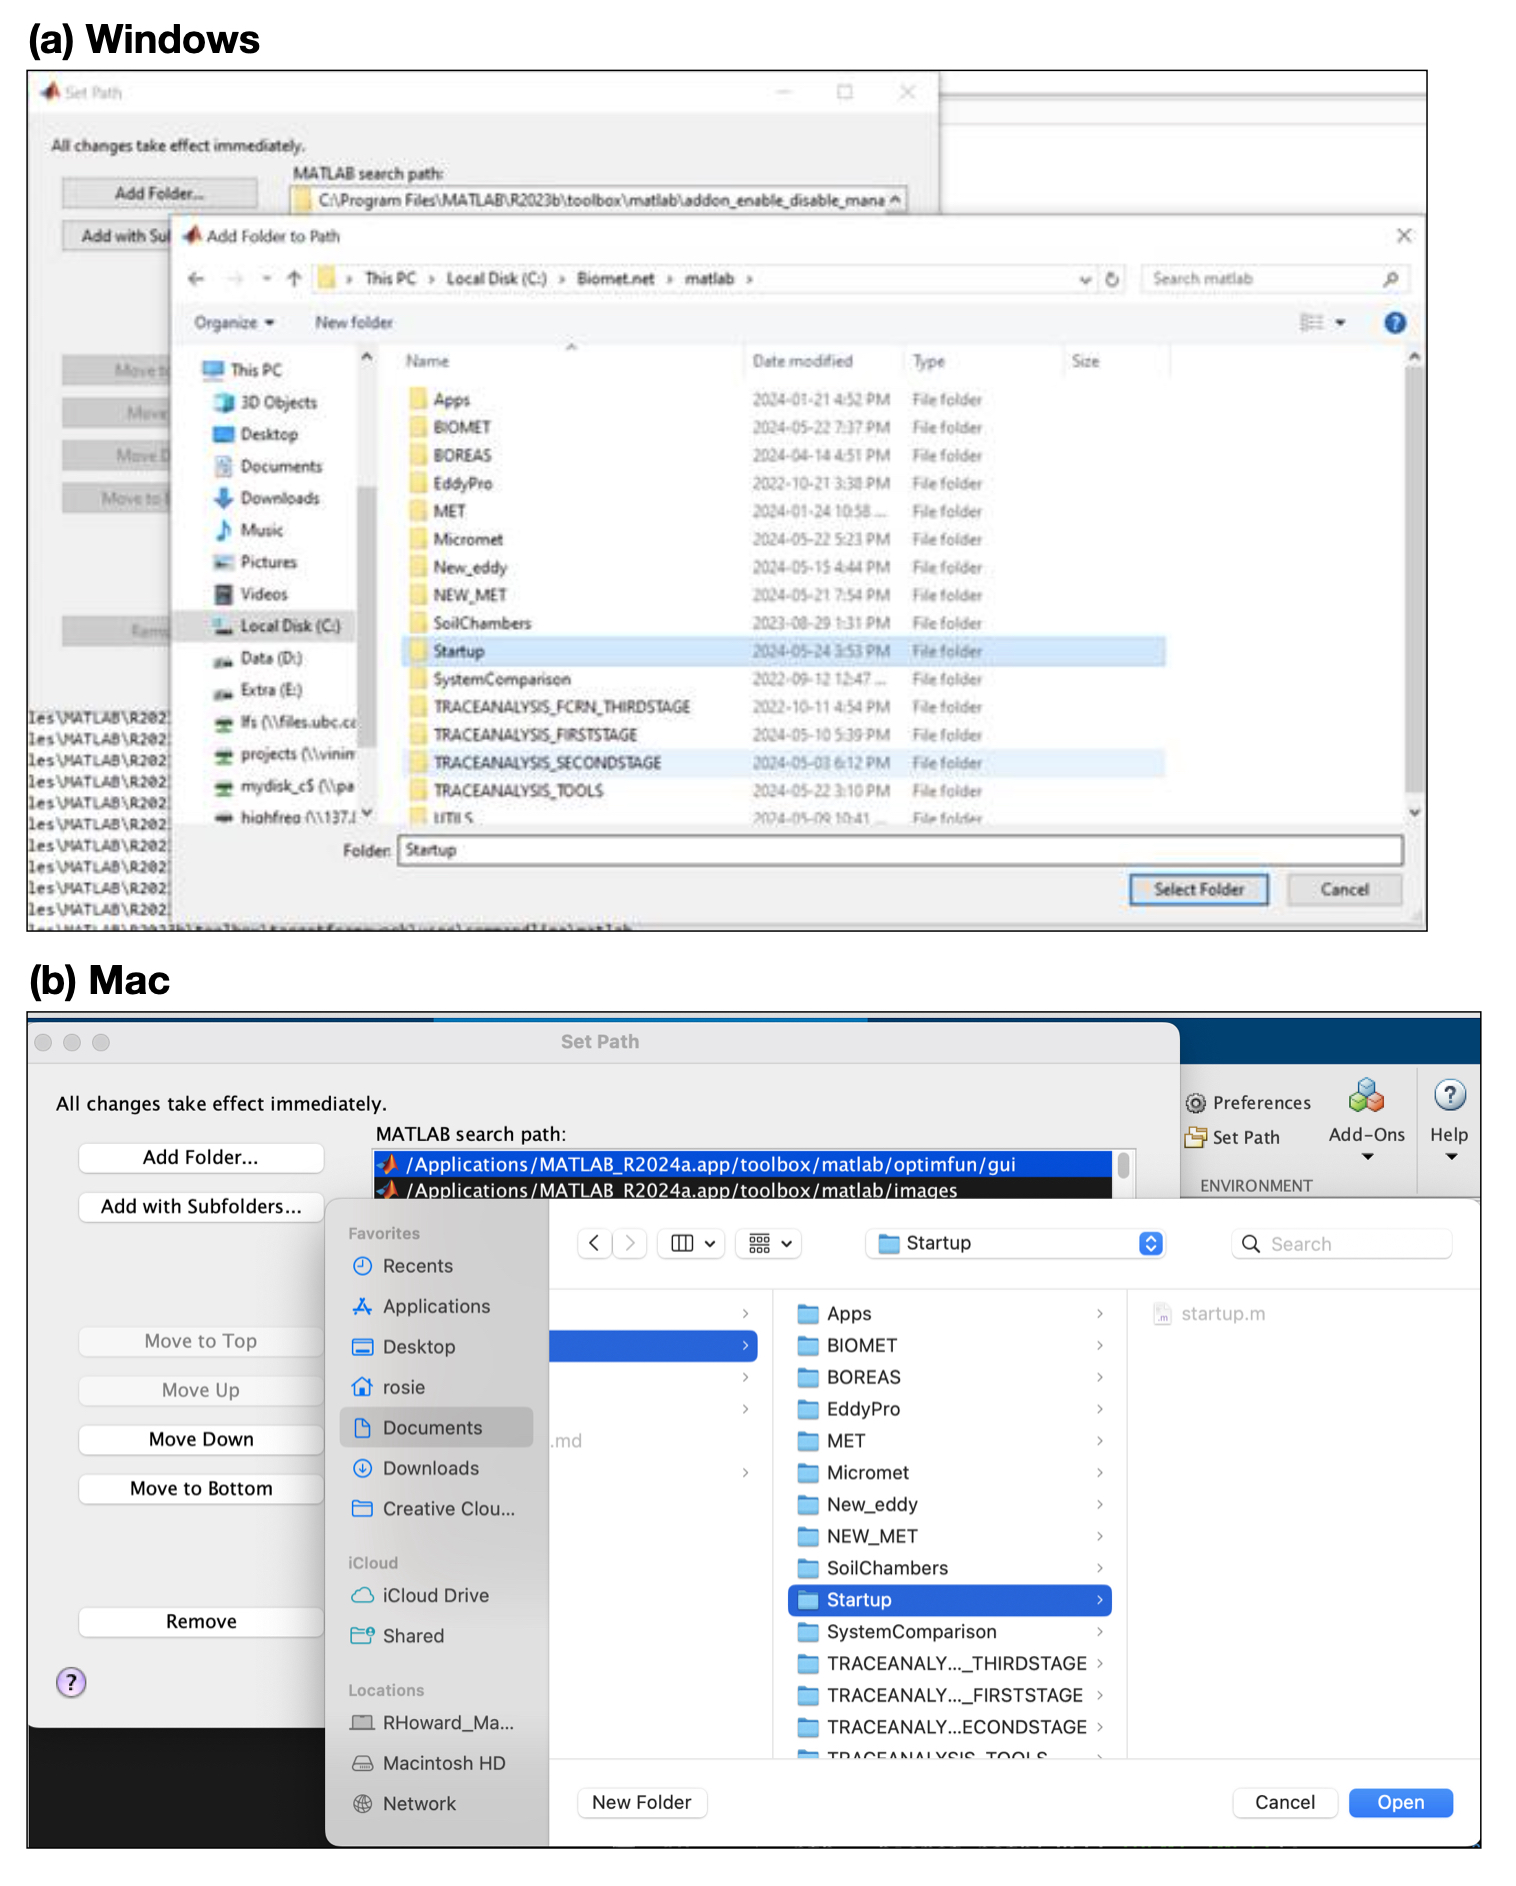The width and height of the screenshot is (1516, 1886).
Task: Click New Folder button in Mac dialog
Action: [x=642, y=1802]
